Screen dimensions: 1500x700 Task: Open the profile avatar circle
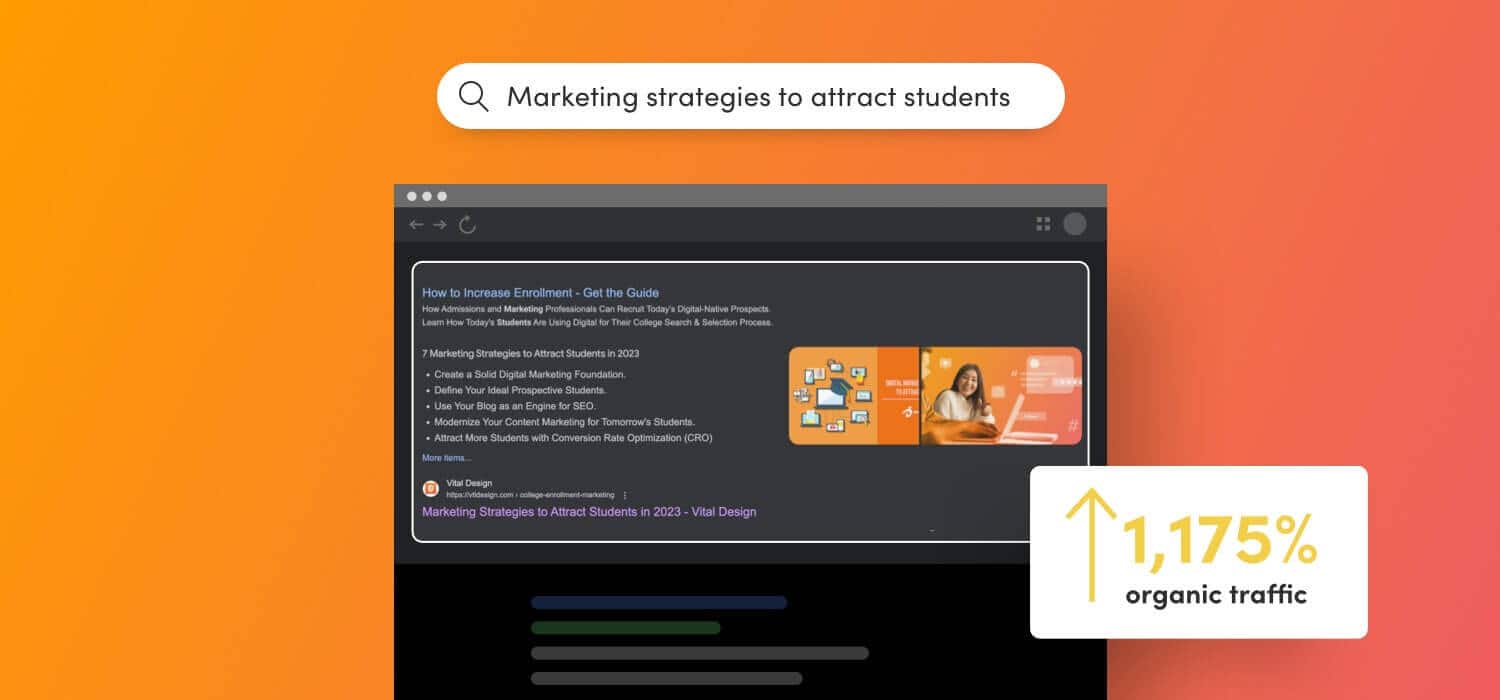(x=1075, y=224)
